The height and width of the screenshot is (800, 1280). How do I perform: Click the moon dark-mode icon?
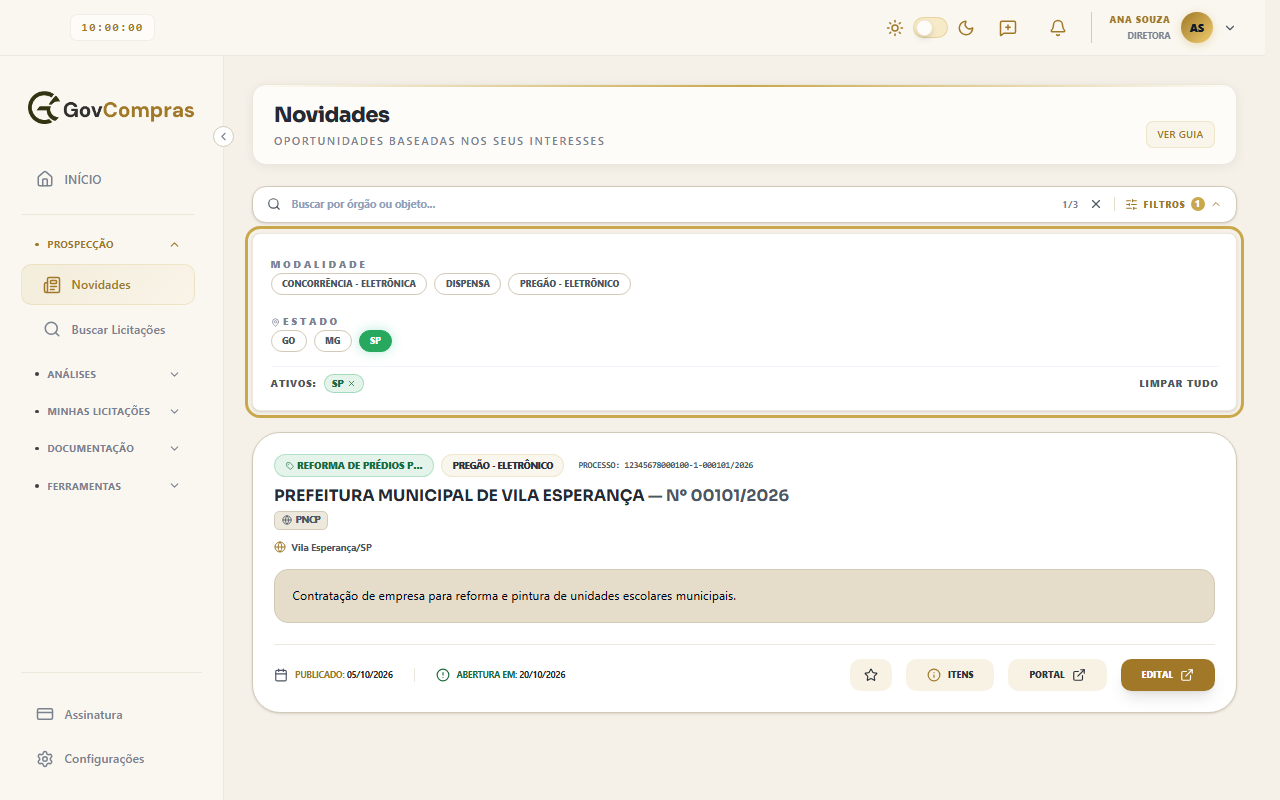point(966,28)
